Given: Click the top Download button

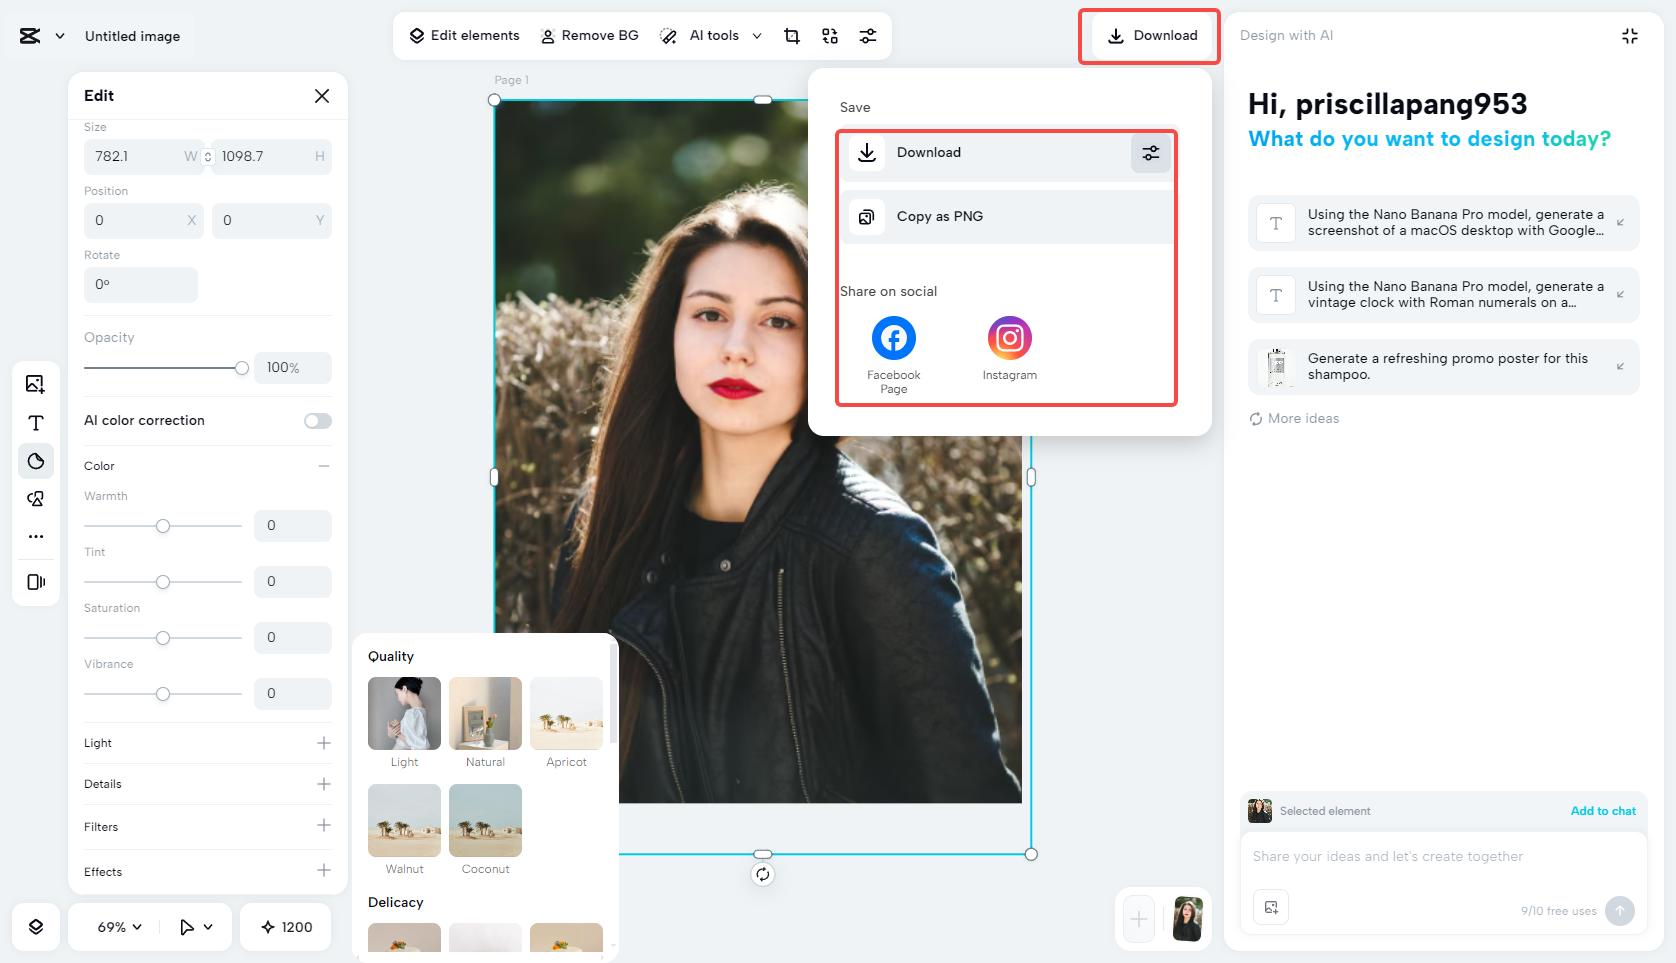Looking at the screenshot, I should tap(1152, 36).
